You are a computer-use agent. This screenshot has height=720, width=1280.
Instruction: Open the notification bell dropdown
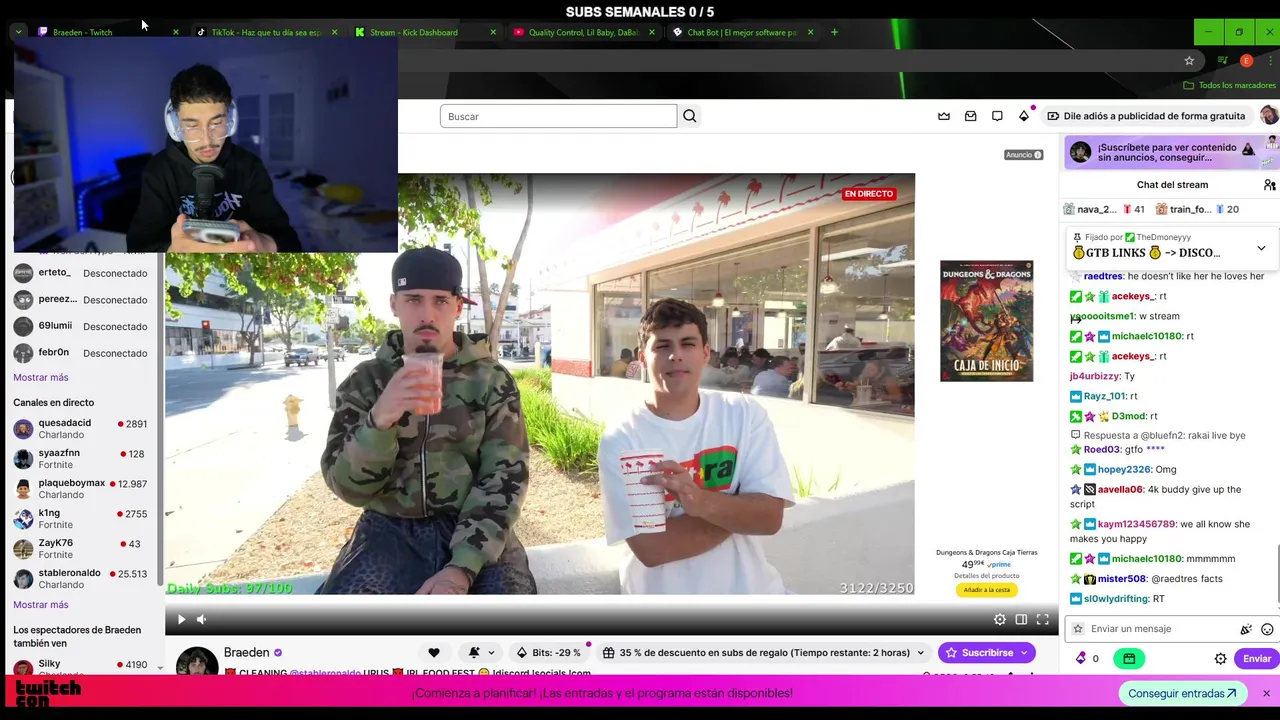pyautogui.click(x=481, y=653)
